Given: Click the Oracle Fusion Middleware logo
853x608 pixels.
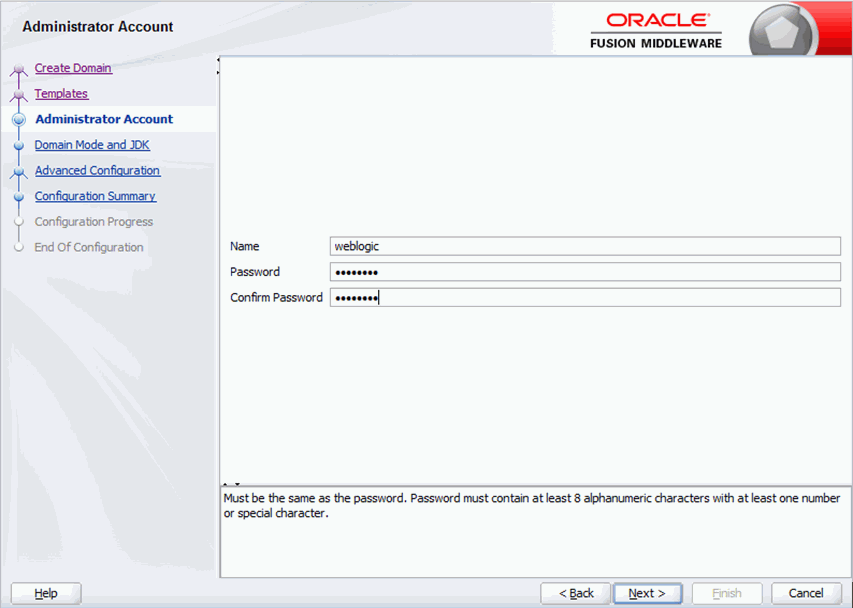Looking at the screenshot, I should [x=656, y=29].
